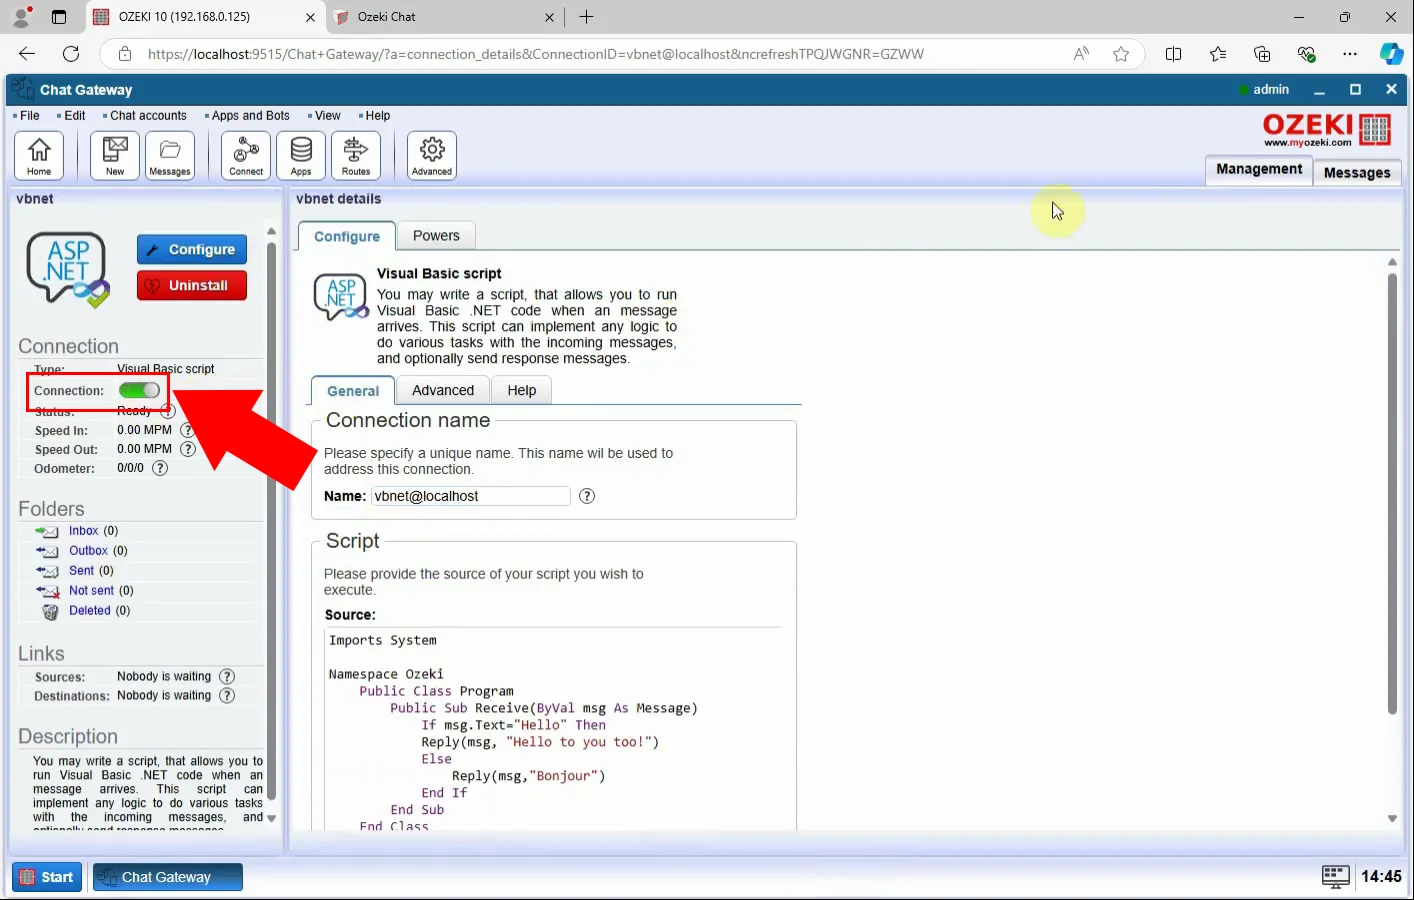The image size is (1414, 900).
Task: Switch to the Powers tab
Action: (x=436, y=236)
